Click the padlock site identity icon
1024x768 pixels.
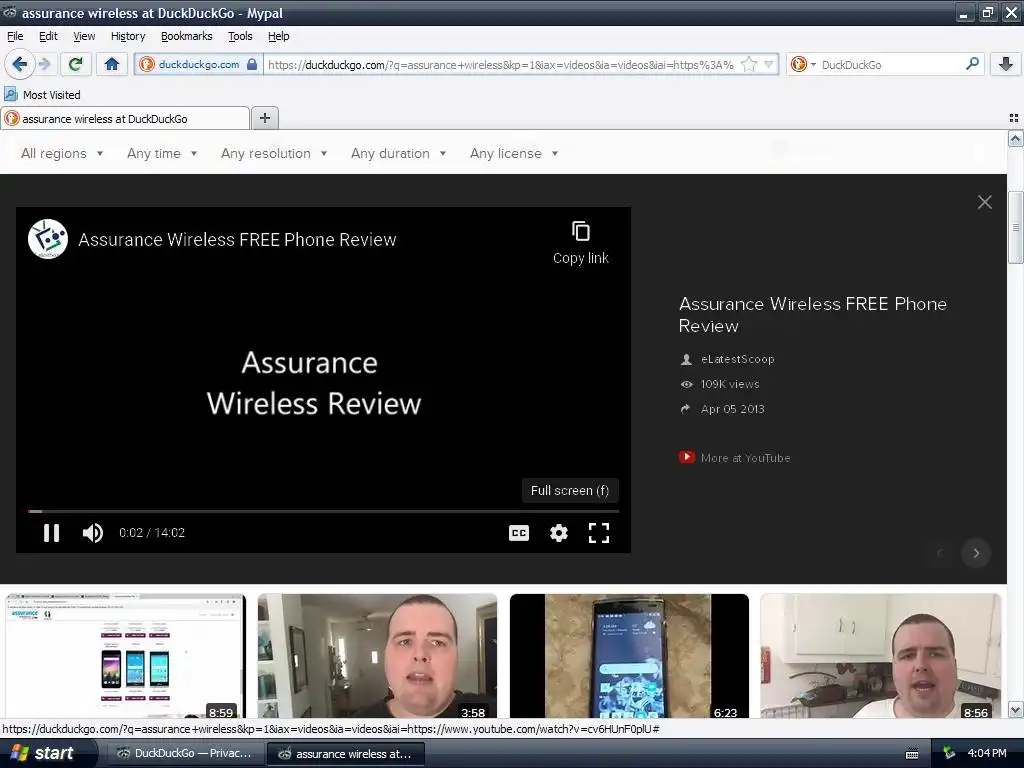(252, 64)
